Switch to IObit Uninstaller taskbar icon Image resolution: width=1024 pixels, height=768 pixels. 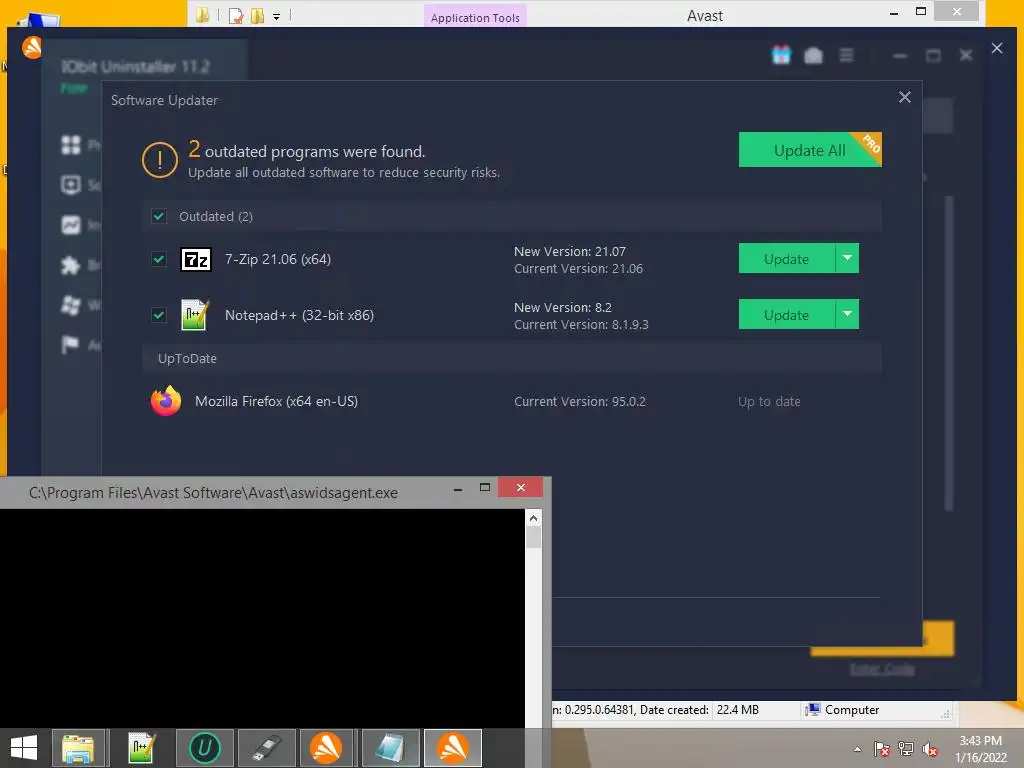[204, 748]
